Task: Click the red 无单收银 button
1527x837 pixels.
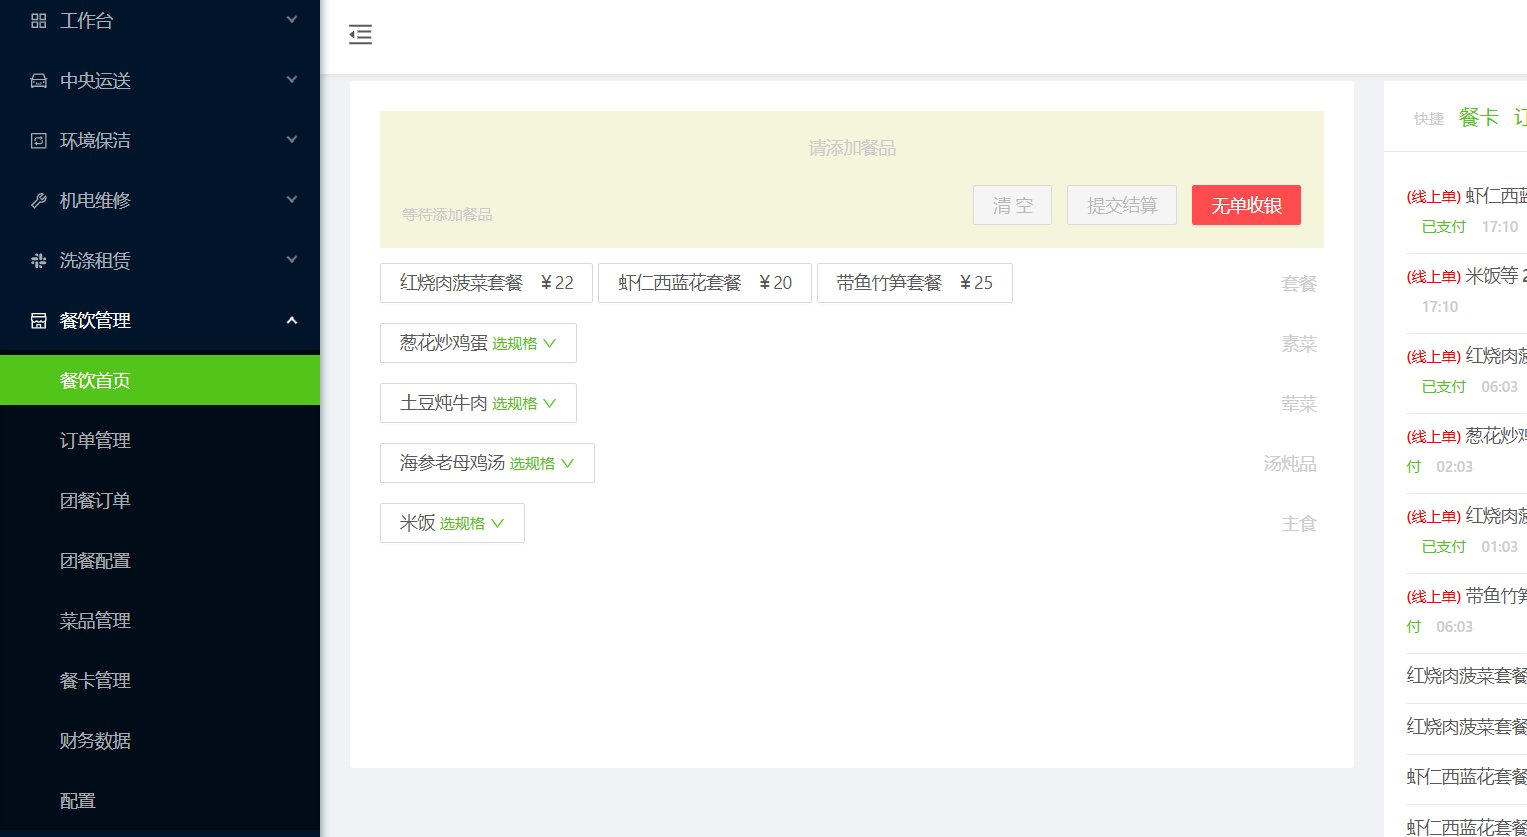Action: click(1246, 205)
